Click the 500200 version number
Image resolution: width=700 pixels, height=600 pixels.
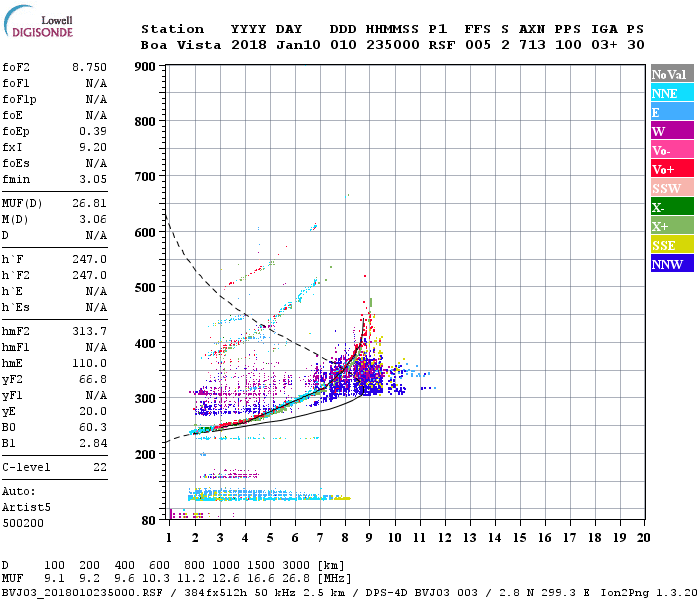23,523
